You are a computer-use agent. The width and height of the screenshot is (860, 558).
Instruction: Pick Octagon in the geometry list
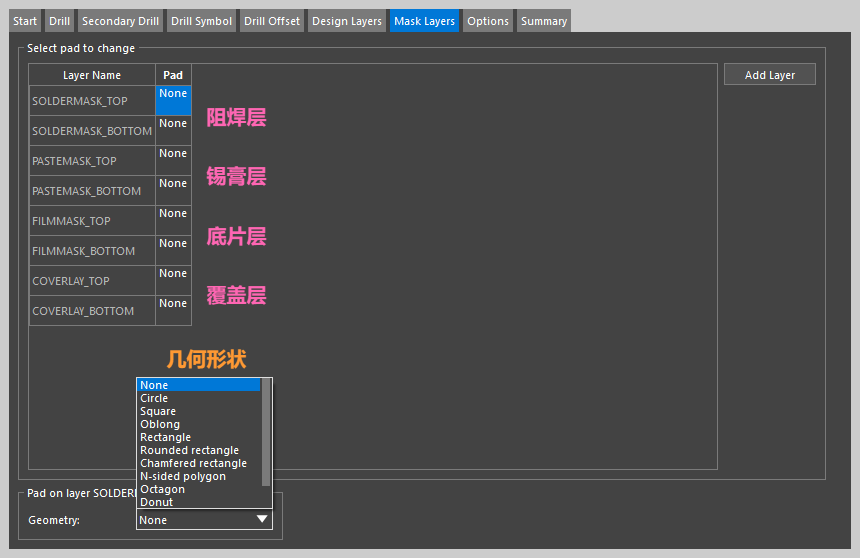click(162, 489)
